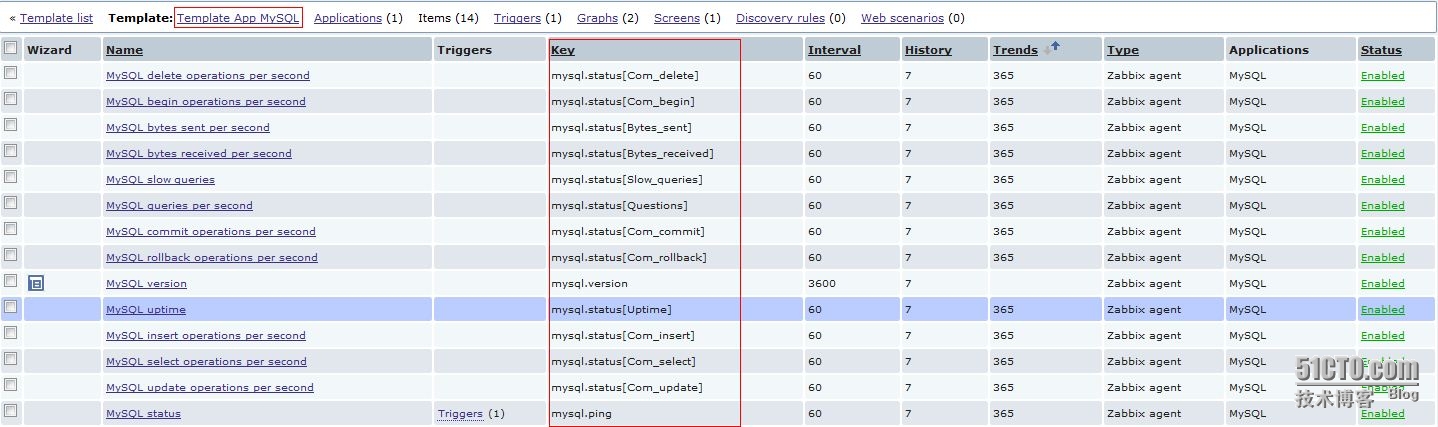Check the MySQL uptime row checkbox

pyautogui.click(x=11, y=307)
